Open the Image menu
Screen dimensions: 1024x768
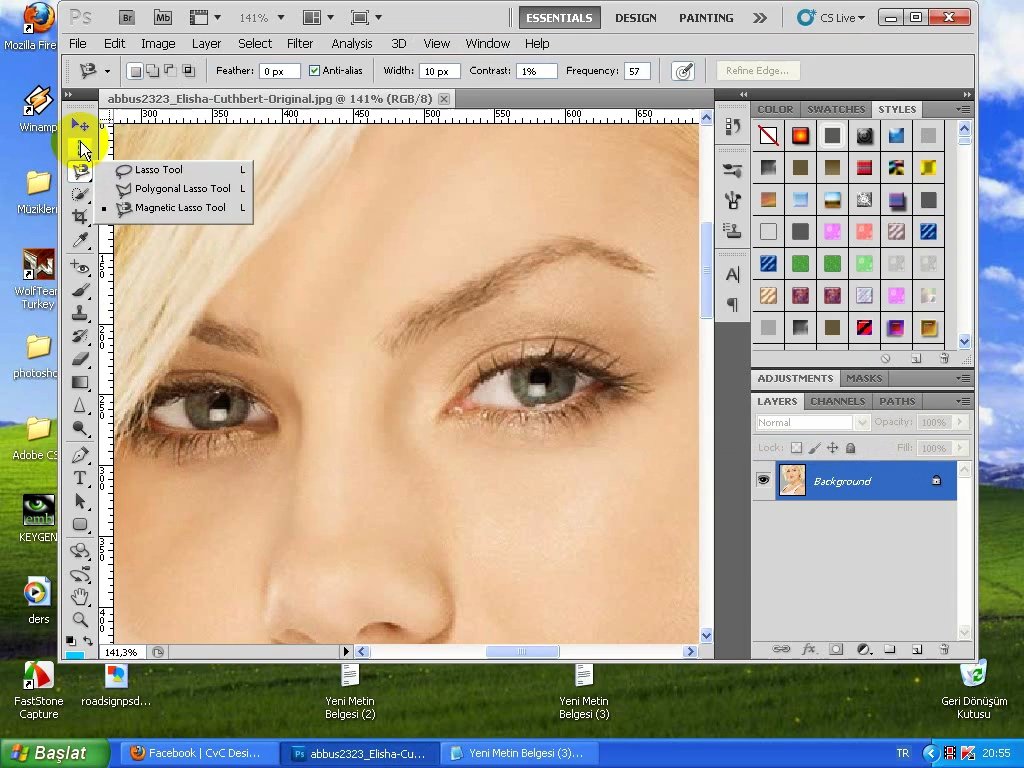158,43
